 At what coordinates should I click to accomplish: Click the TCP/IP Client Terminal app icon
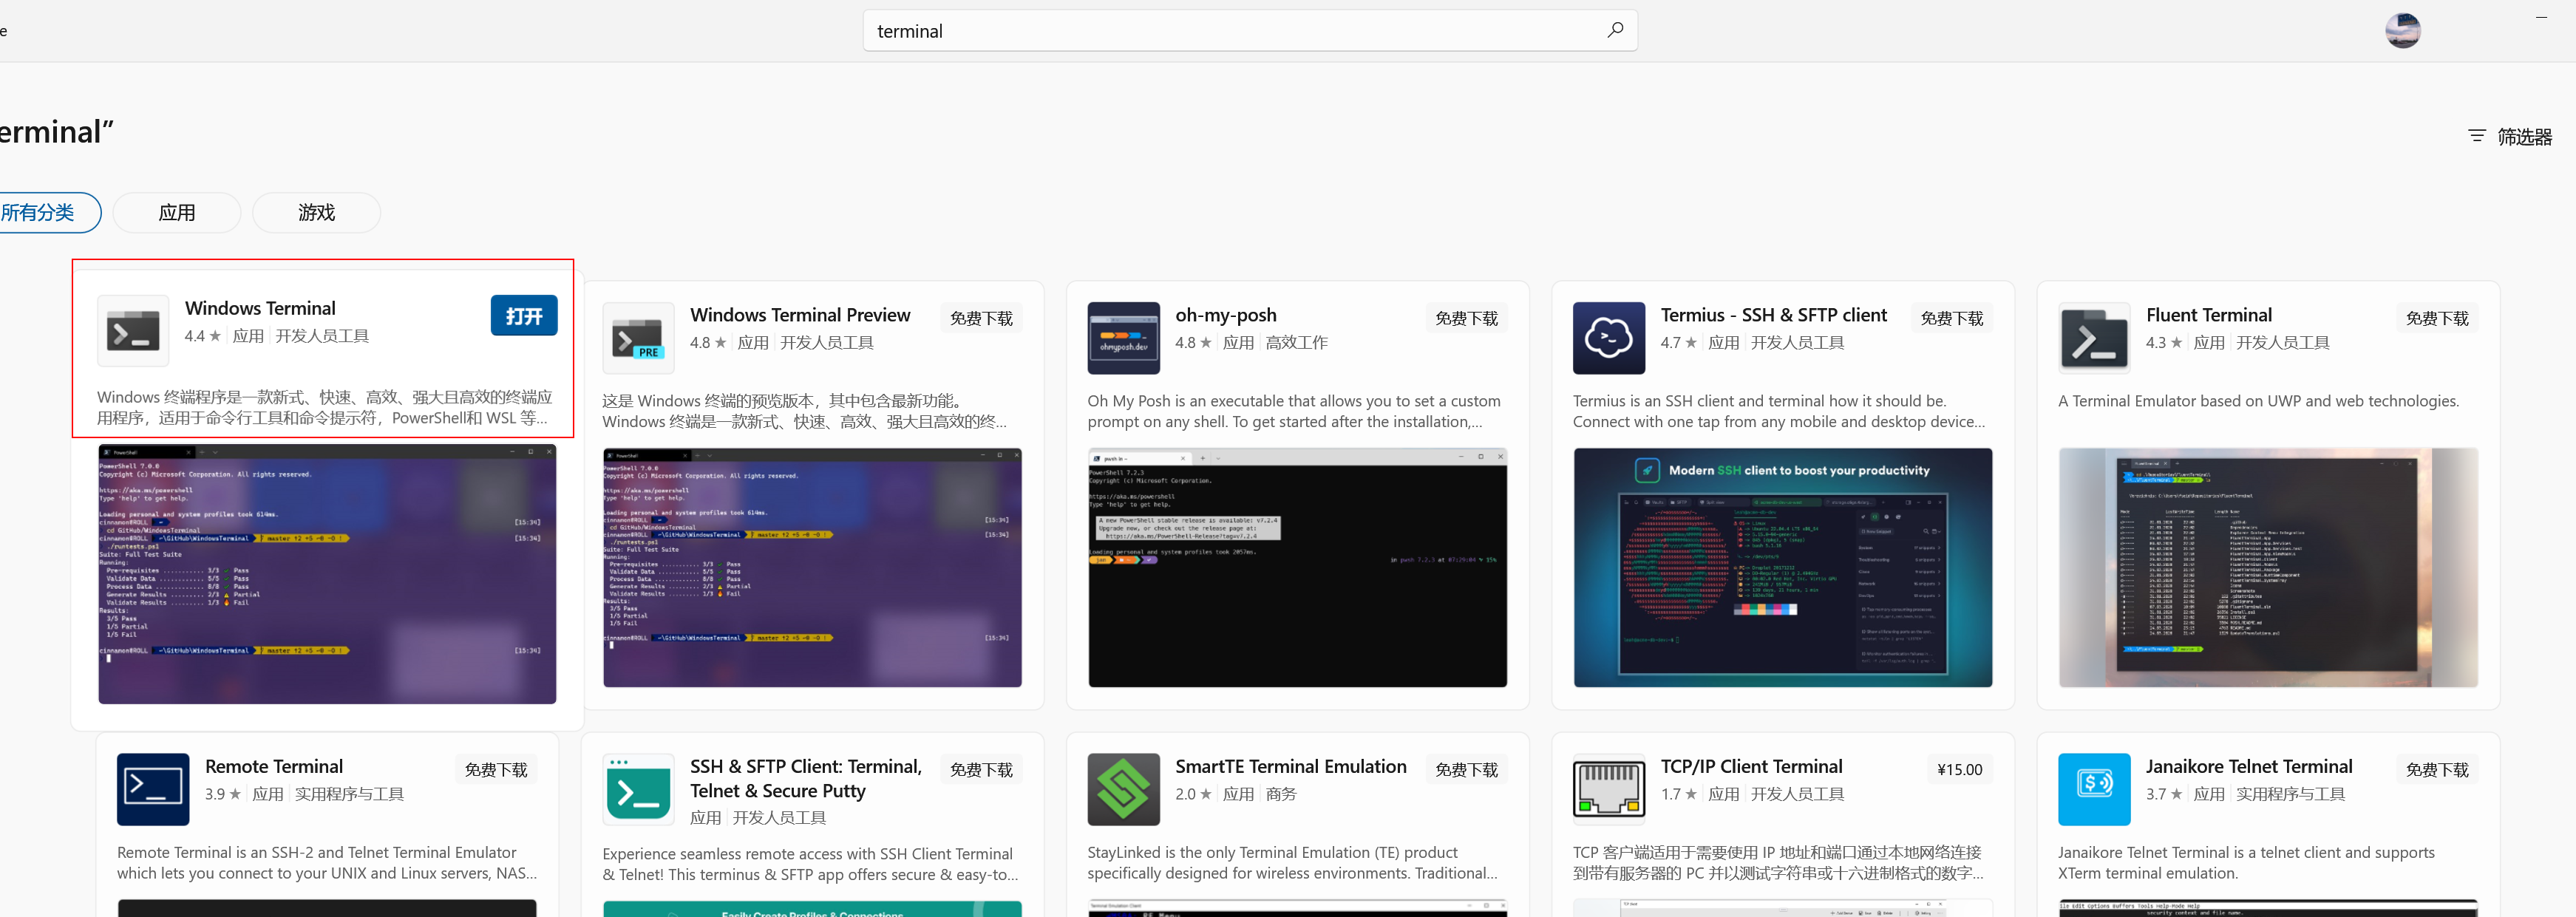click(x=1608, y=789)
